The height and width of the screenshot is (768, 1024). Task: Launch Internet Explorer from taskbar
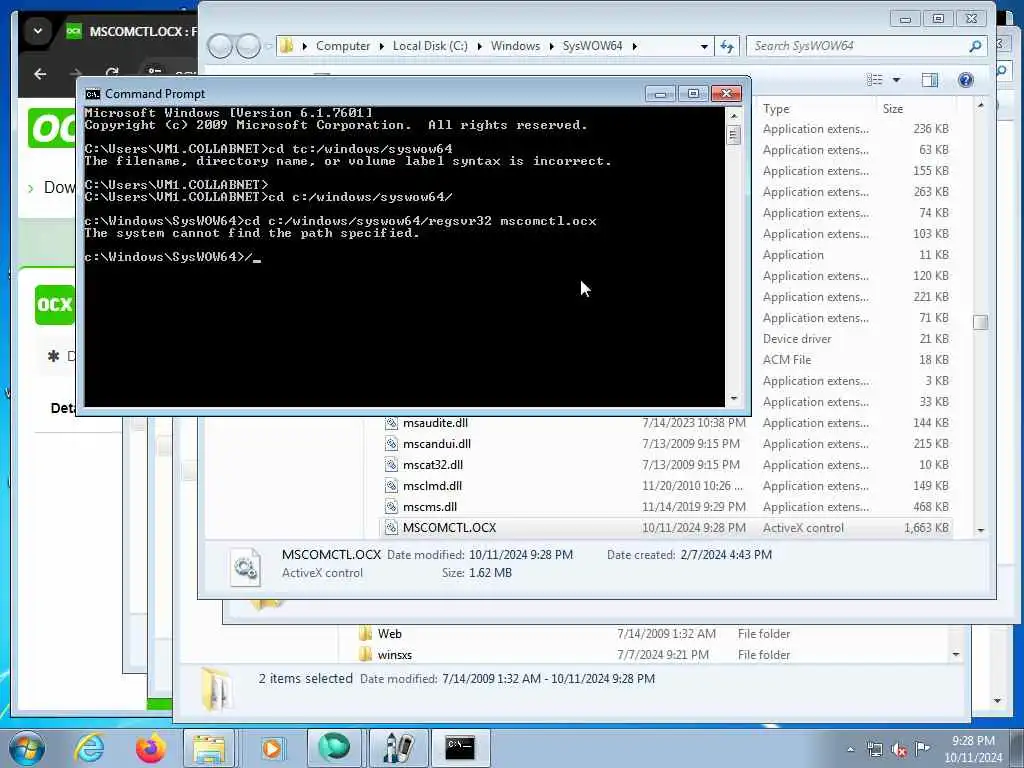[89, 748]
